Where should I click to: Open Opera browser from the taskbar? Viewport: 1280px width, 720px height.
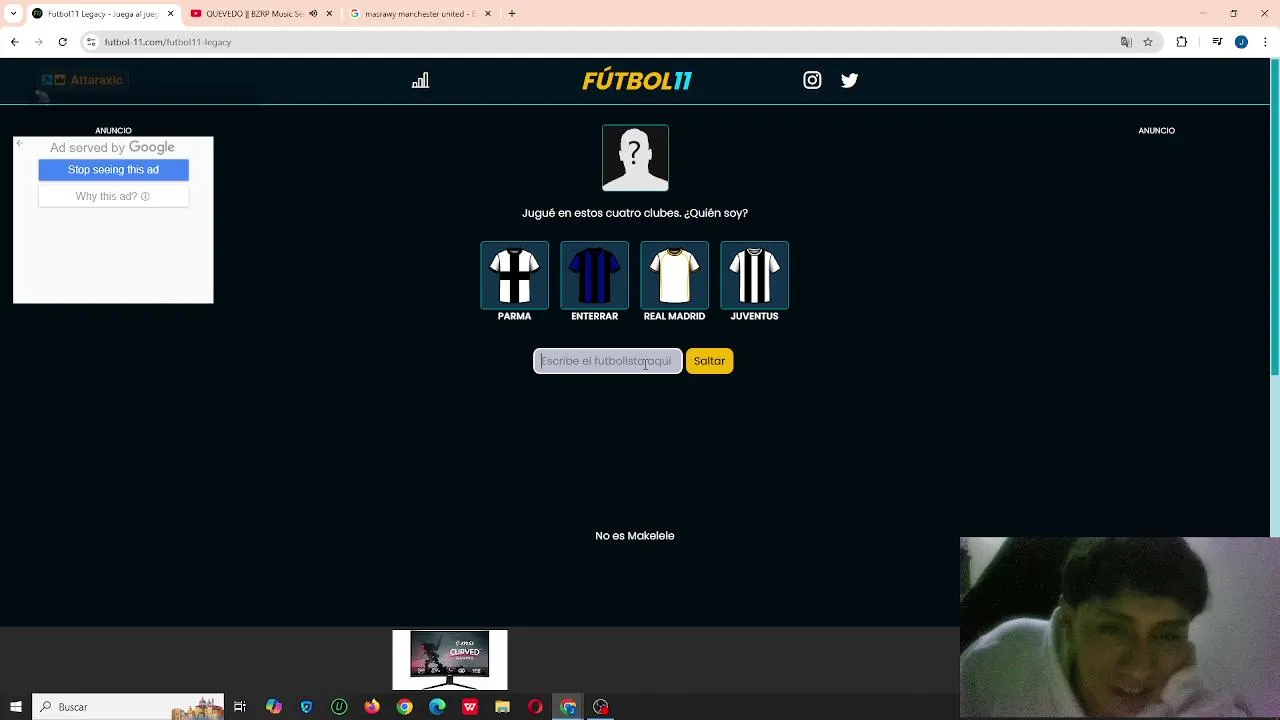pyautogui.click(x=535, y=707)
